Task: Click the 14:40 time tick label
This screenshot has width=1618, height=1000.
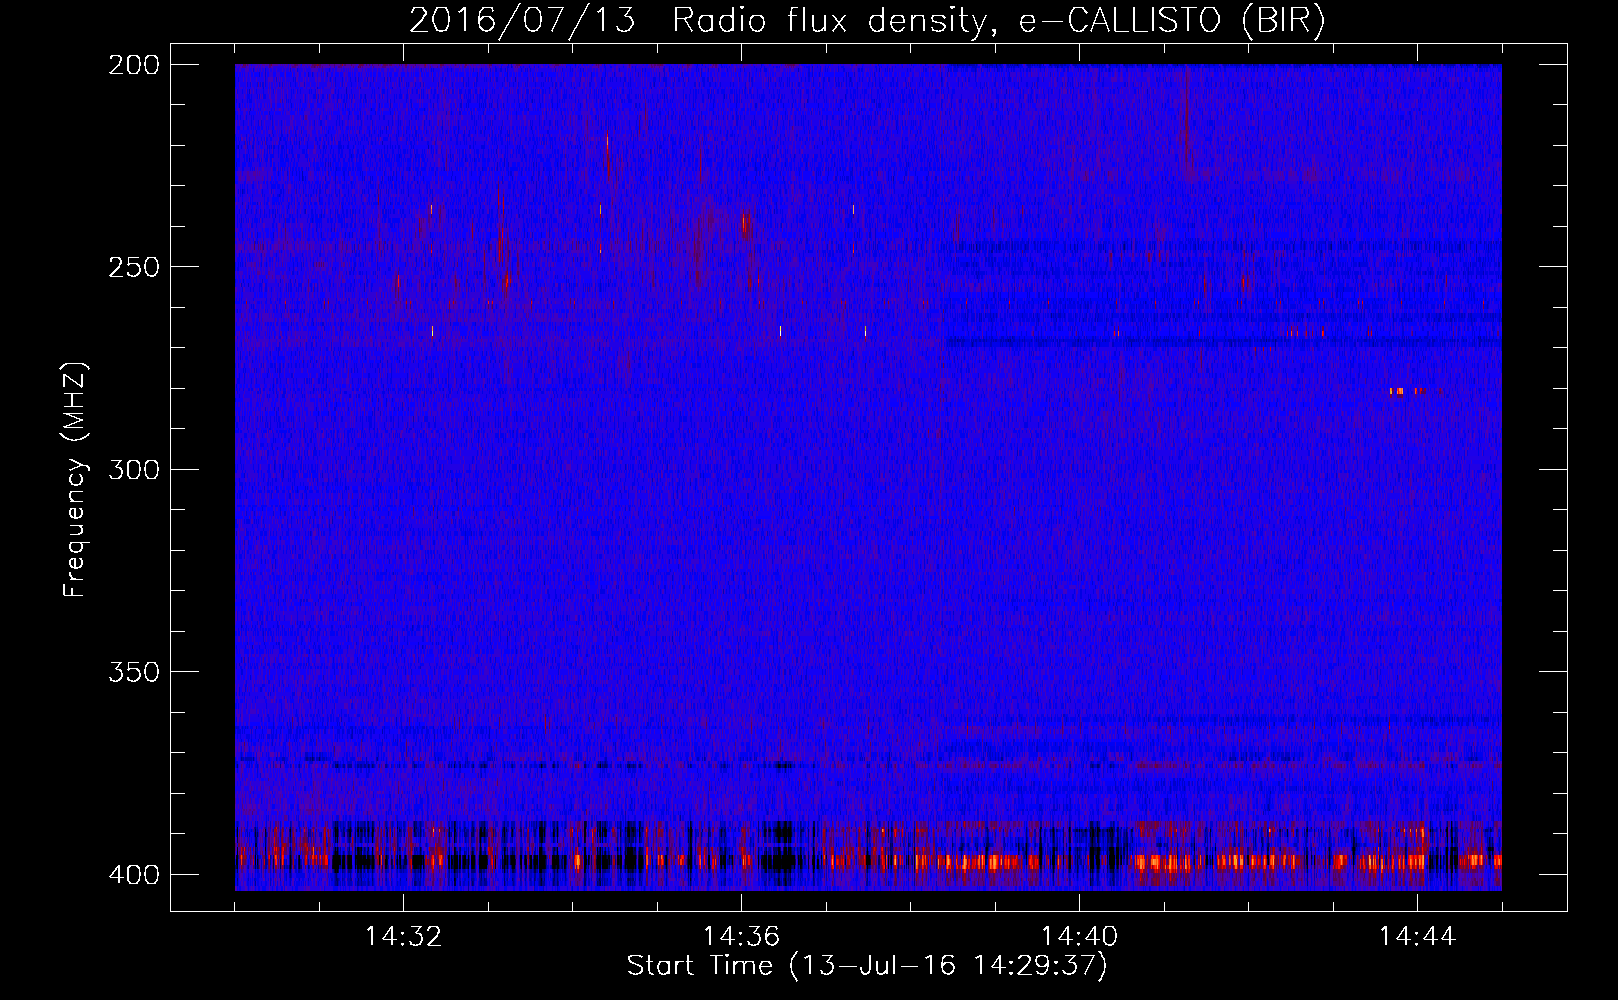Action: click(1079, 937)
